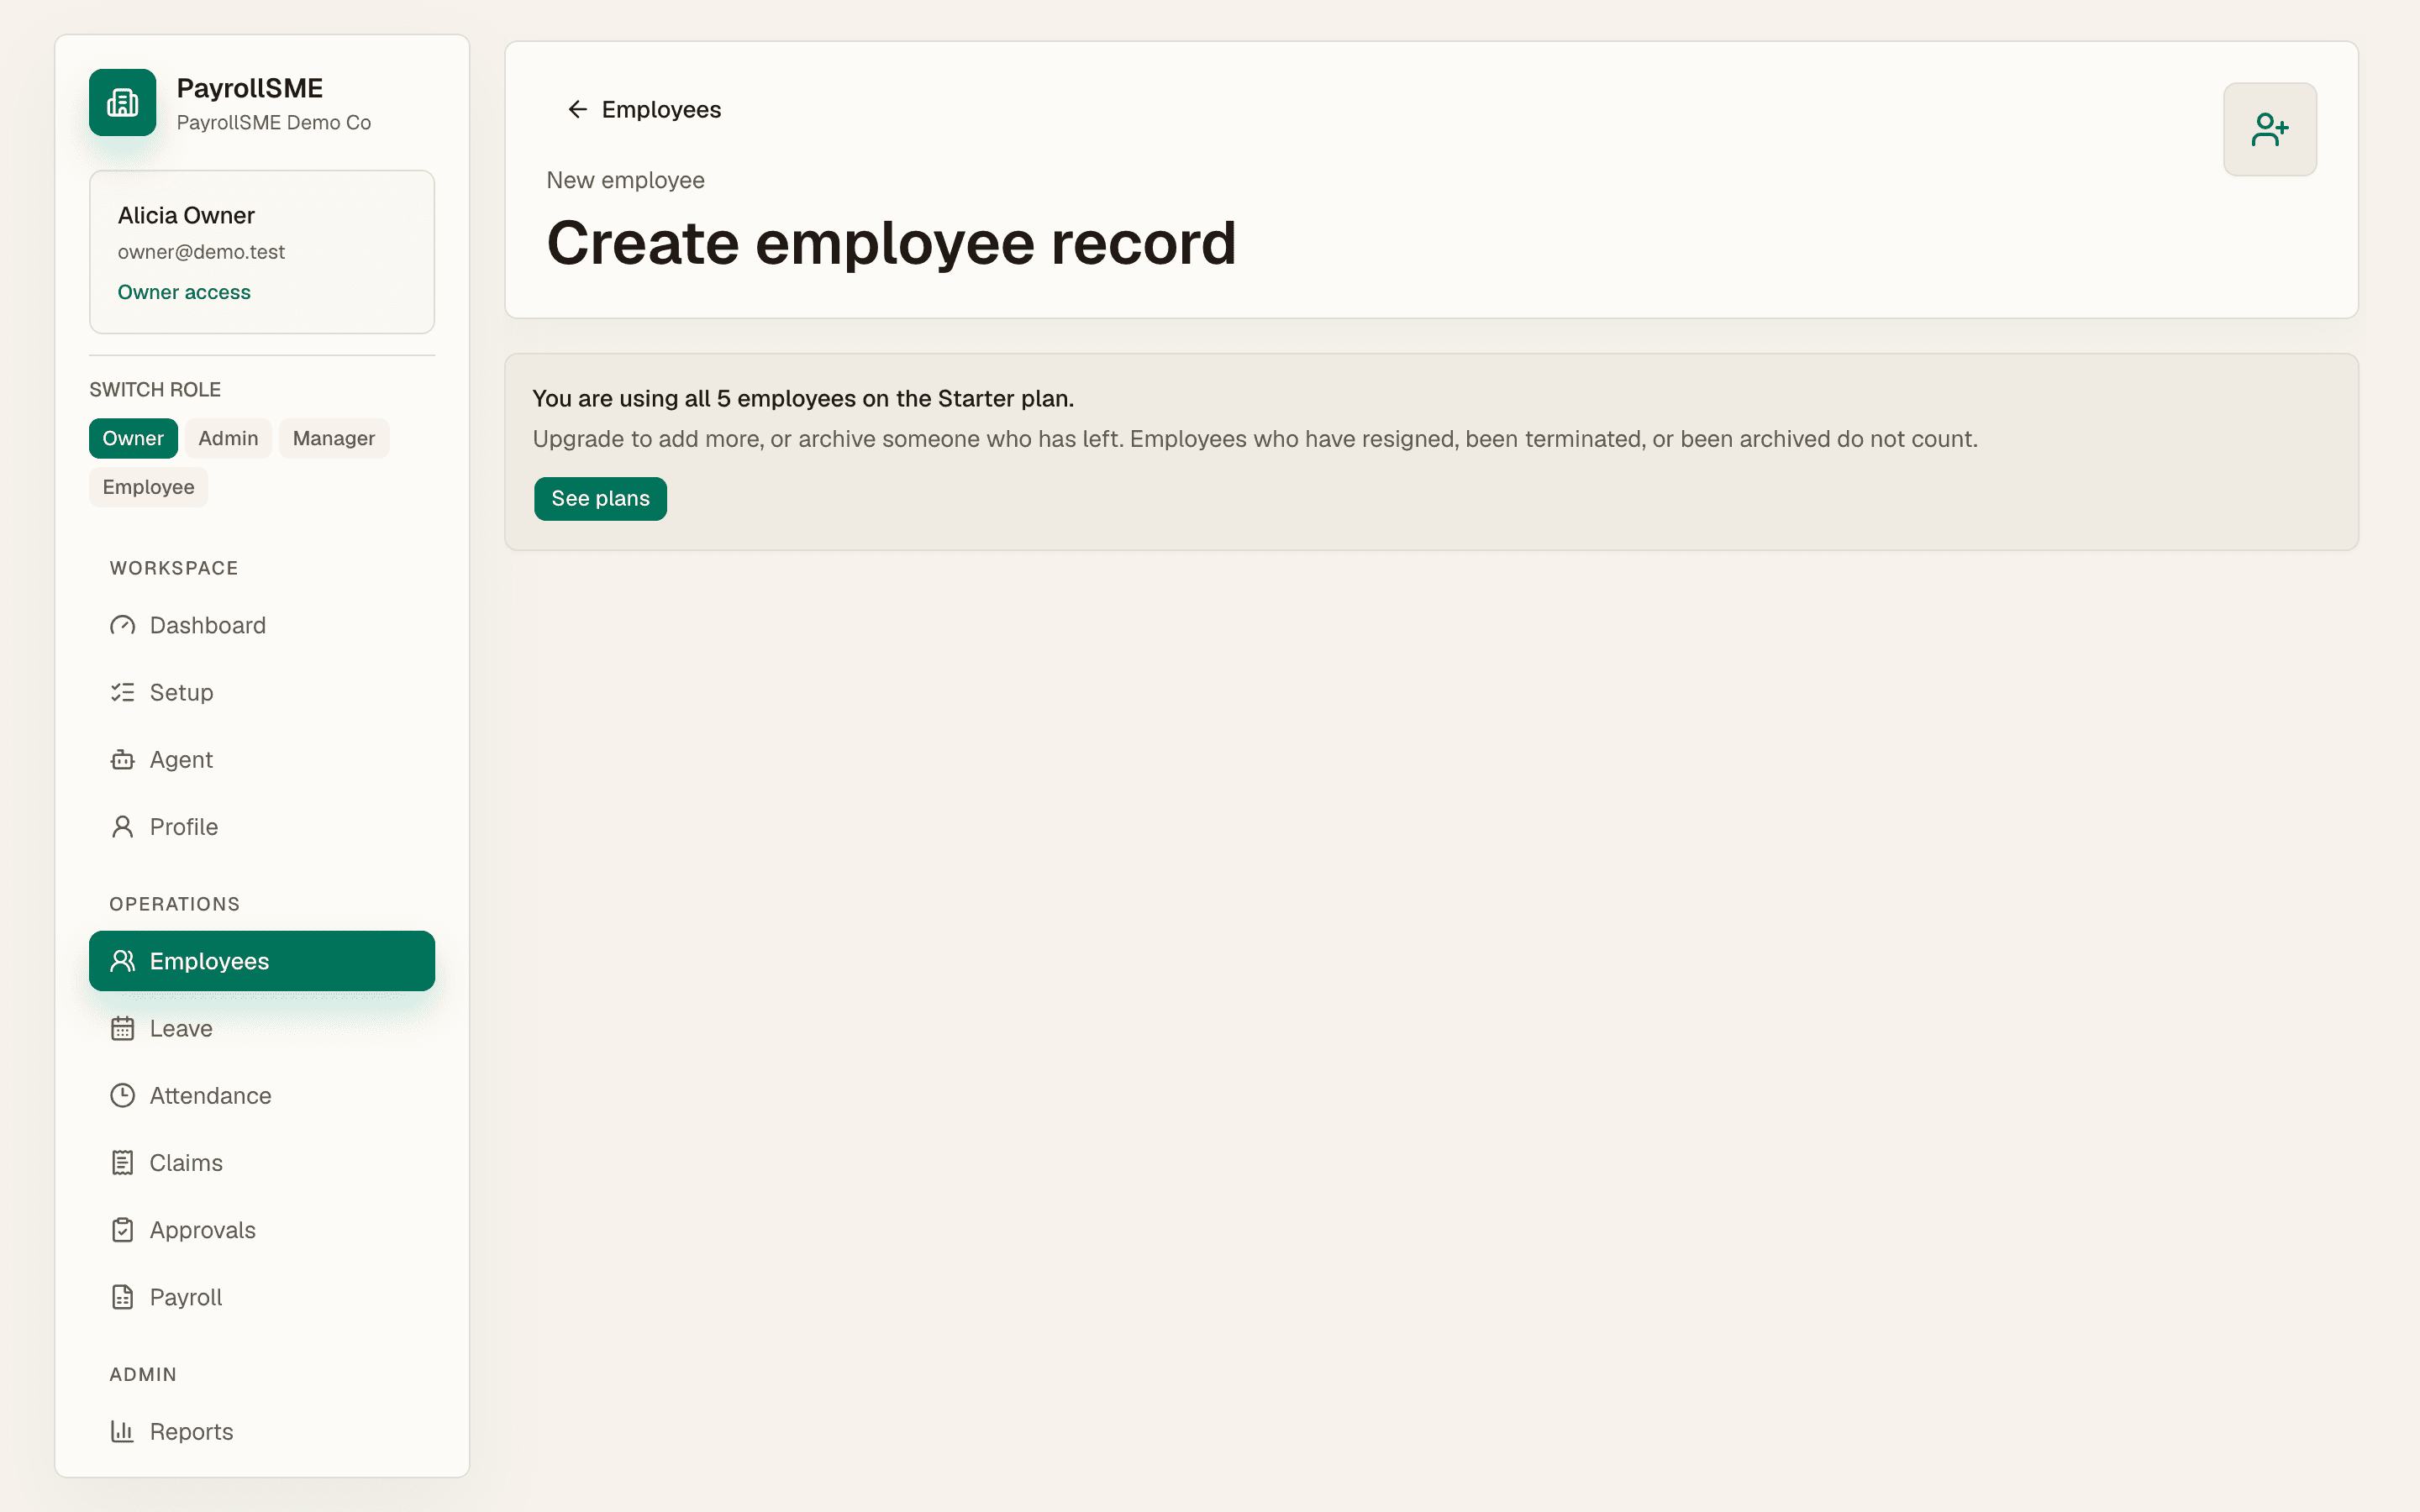Click the Profile person icon
The image size is (2420, 1512).
tap(122, 827)
